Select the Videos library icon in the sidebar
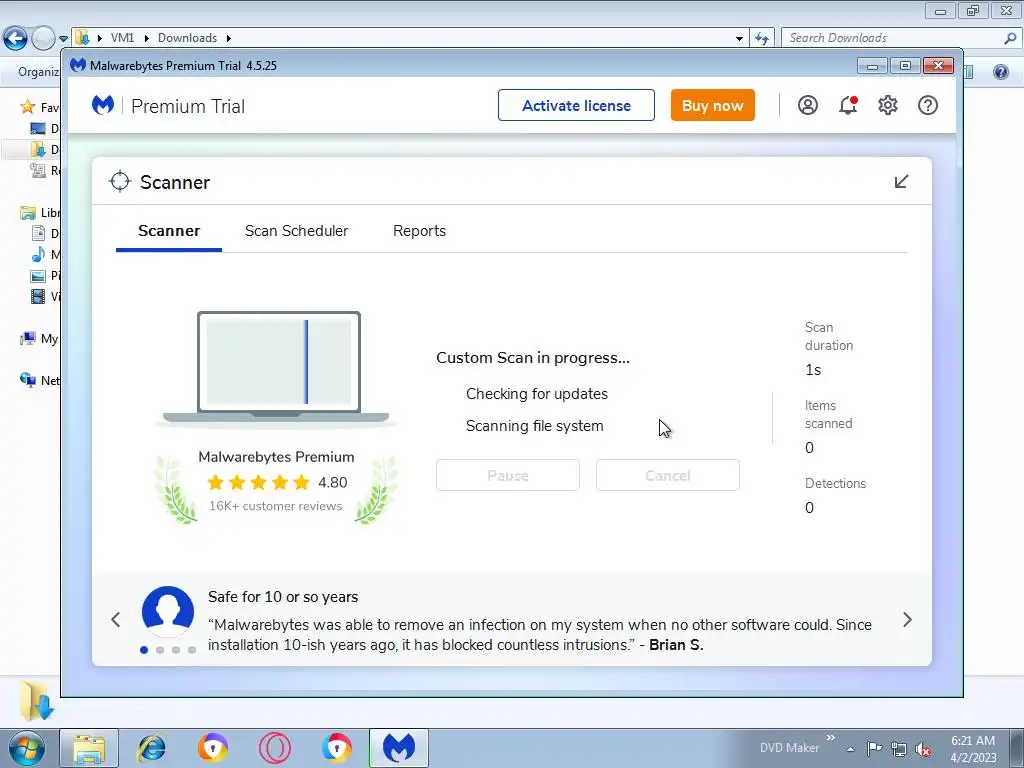 pos(39,296)
